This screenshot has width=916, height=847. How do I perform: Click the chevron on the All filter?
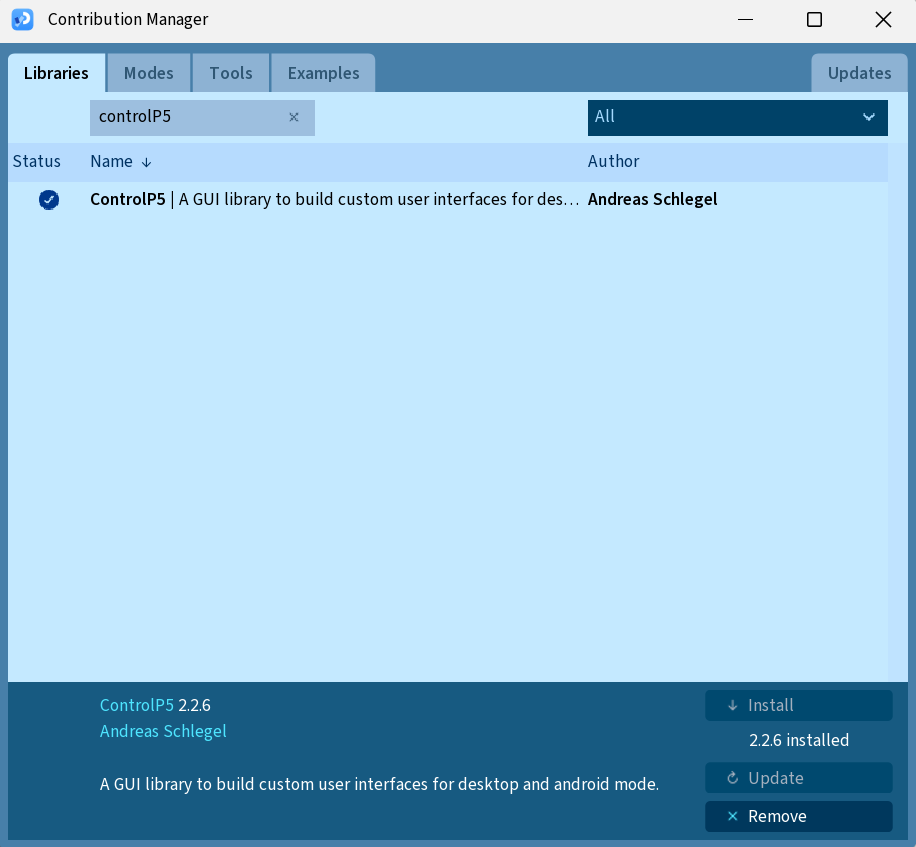coord(869,117)
